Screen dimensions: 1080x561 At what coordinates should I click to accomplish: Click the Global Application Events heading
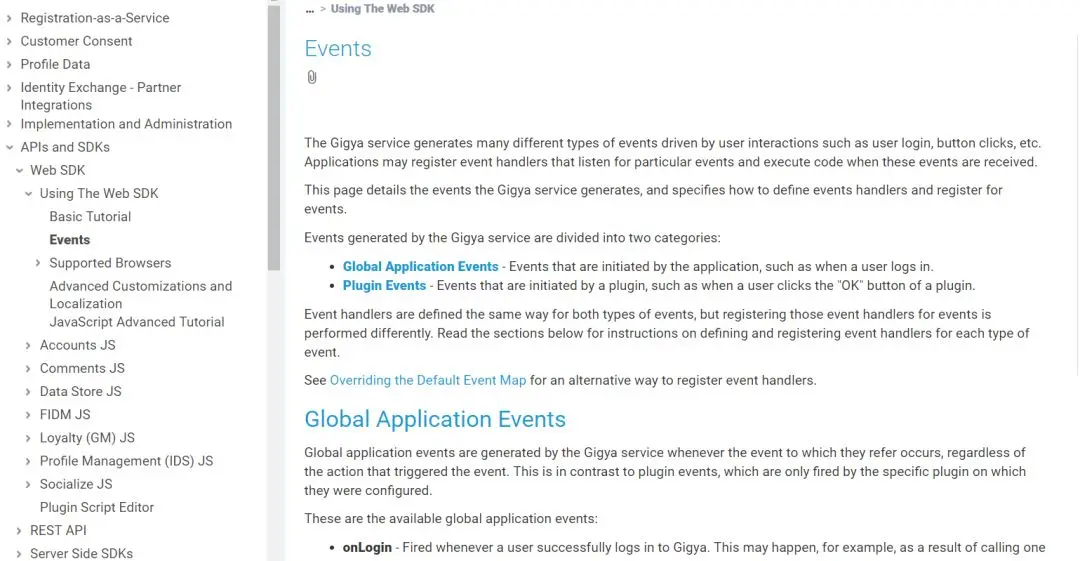pos(435,419)
